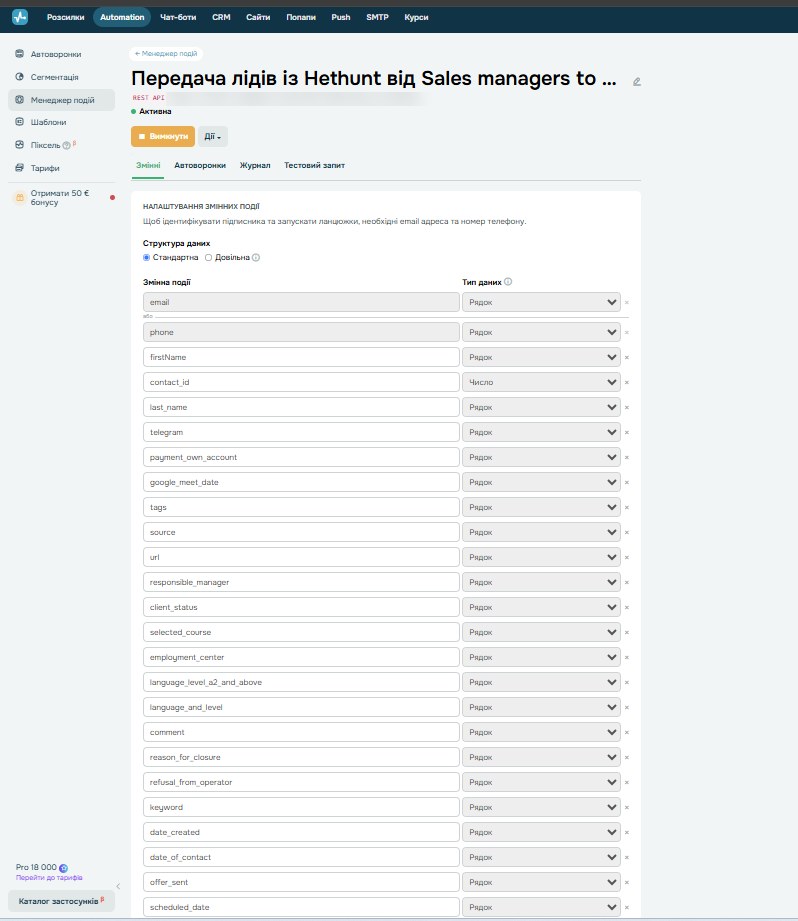
Task: Open Курси top menu item
Action: point(416,17)
